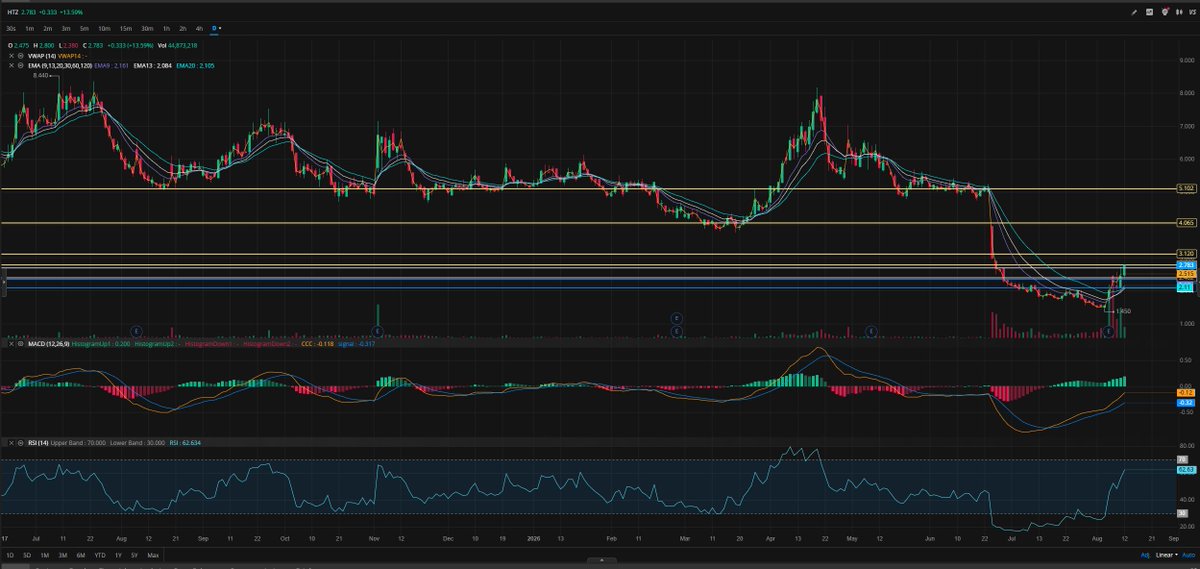Set range to 6M

click(80, 554)
